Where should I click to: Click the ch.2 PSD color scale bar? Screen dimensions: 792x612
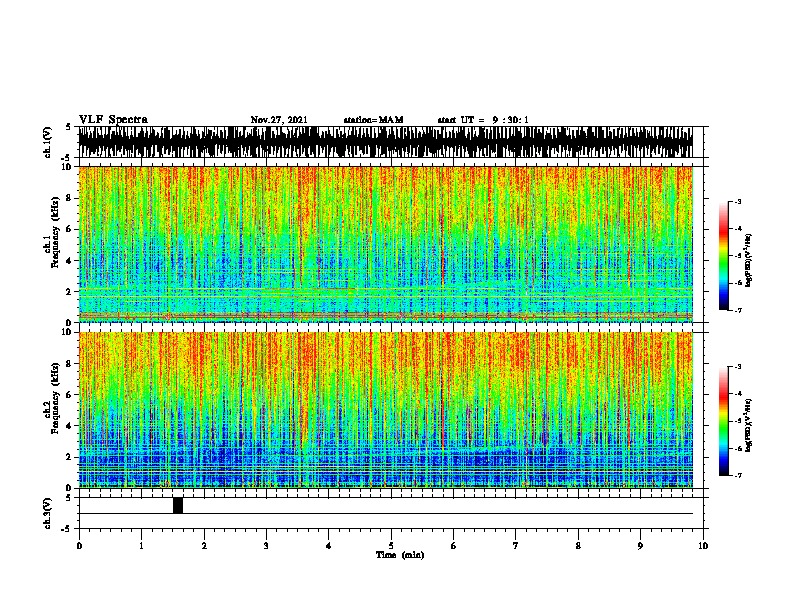[723, 421]
